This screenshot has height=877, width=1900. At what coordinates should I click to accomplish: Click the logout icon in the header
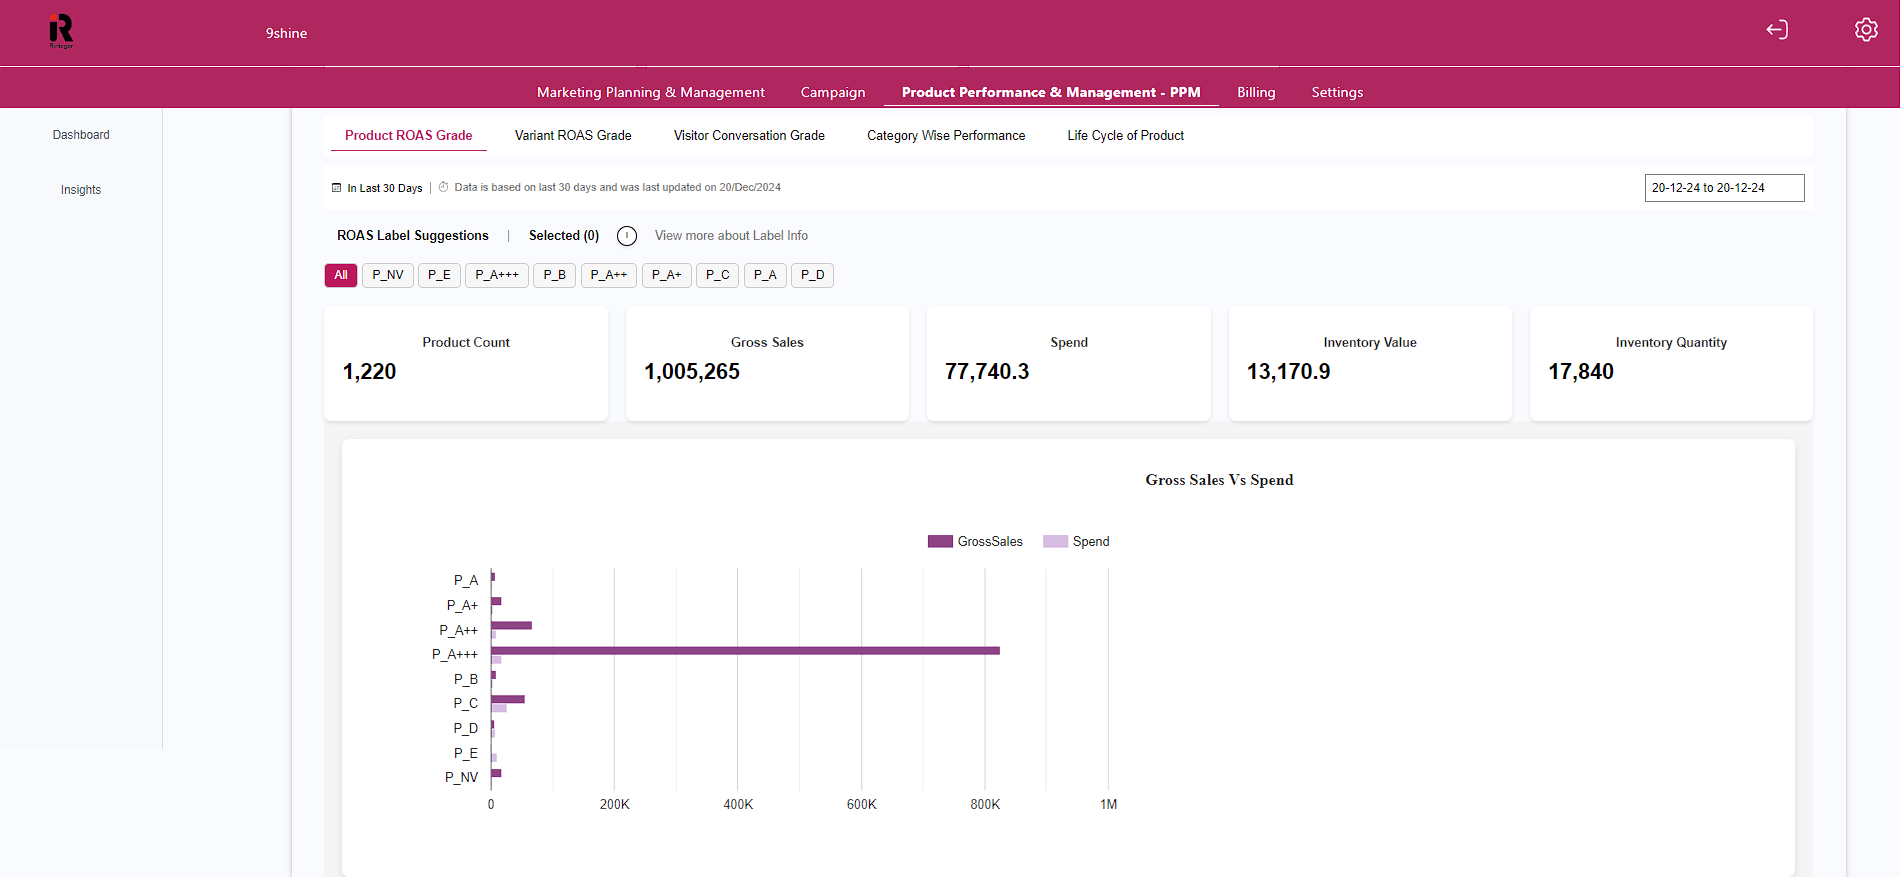pos(1777,30)
